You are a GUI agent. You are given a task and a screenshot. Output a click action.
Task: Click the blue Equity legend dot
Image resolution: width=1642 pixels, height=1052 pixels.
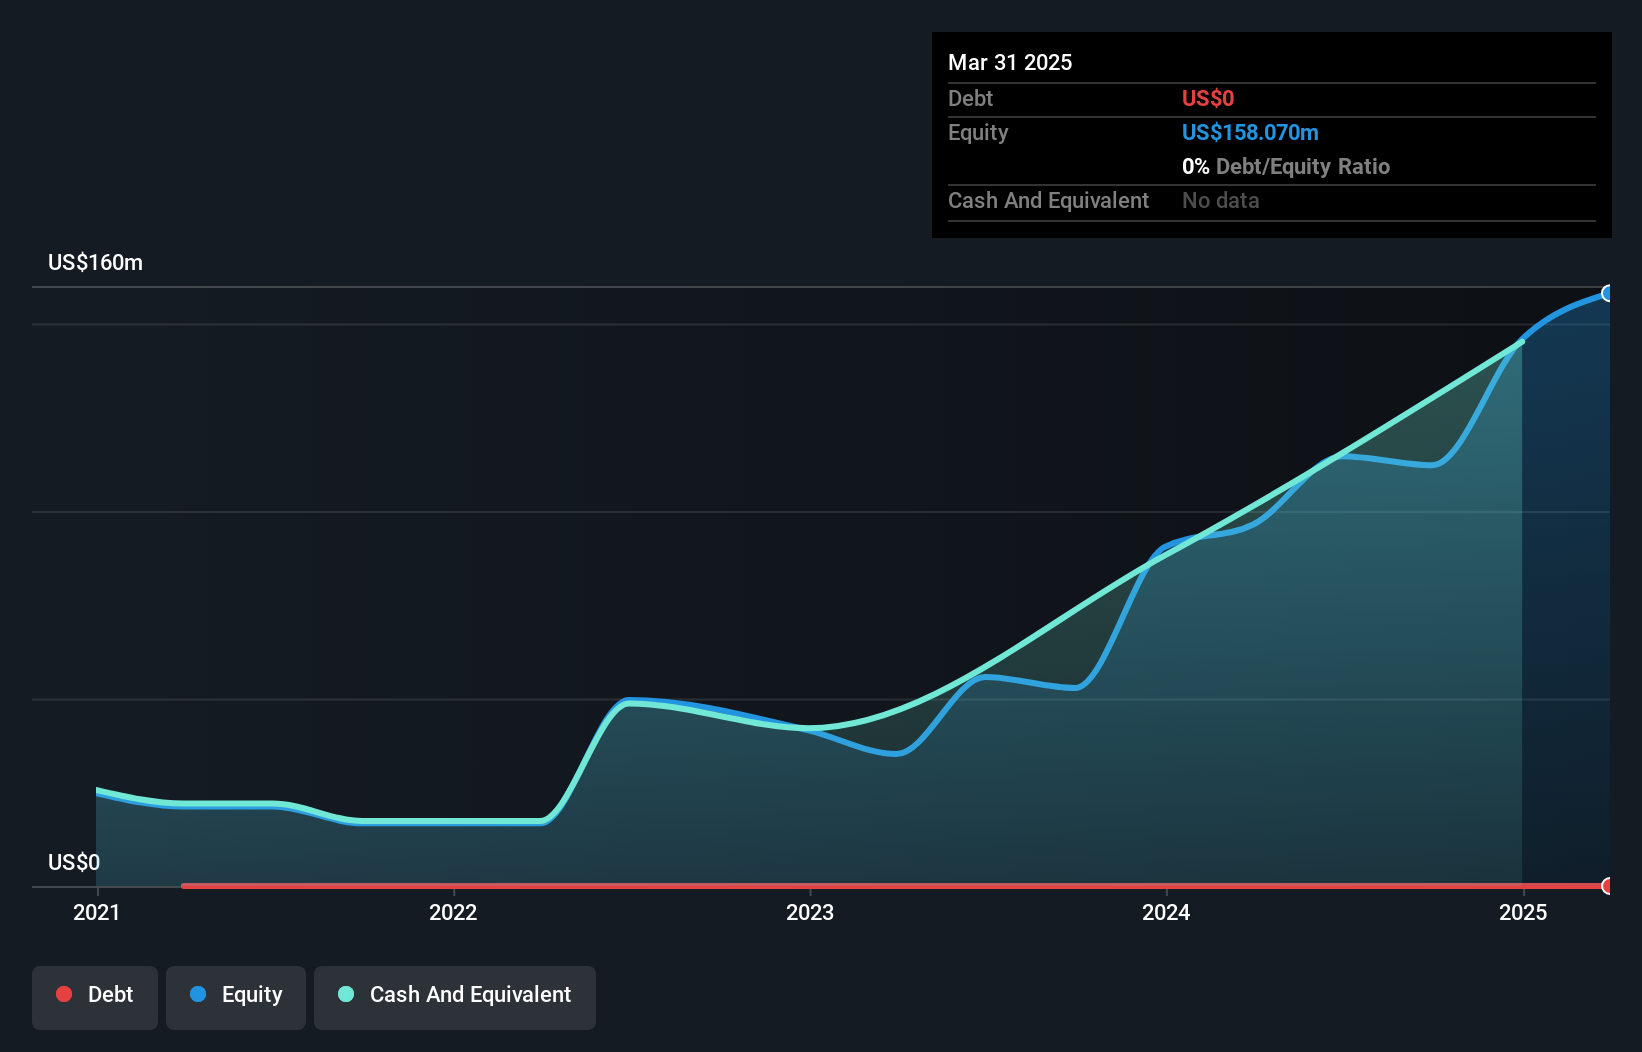pos(198,994)
